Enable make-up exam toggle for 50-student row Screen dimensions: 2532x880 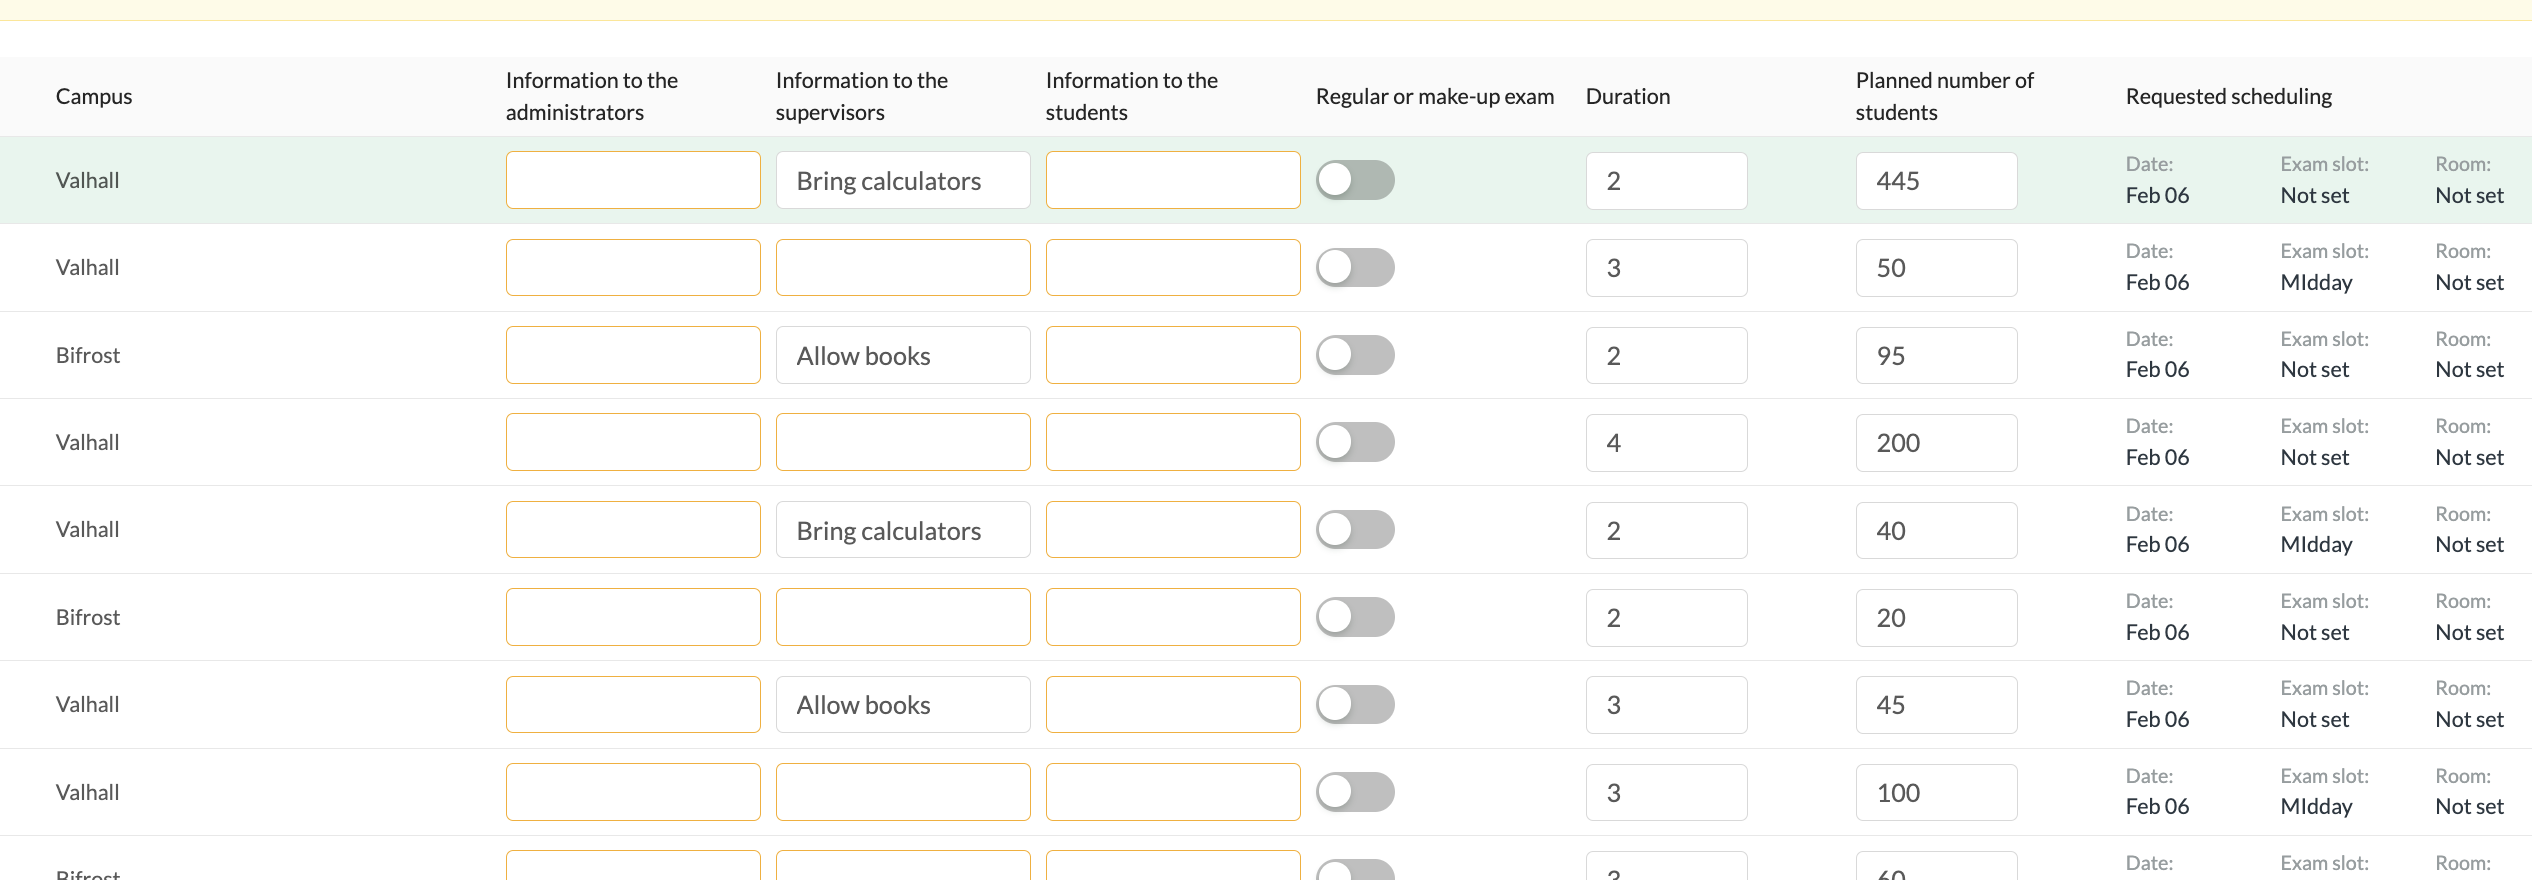[x=1355, y=267]
